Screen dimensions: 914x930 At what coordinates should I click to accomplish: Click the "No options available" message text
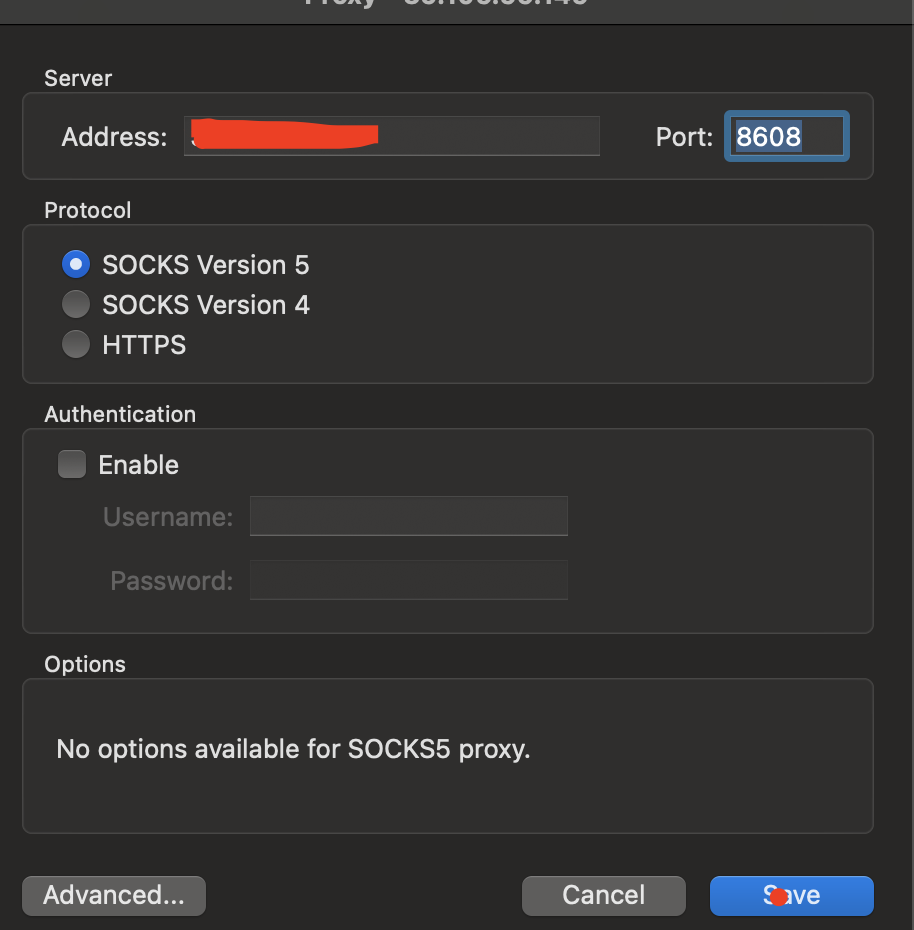(x=293, y=749)
